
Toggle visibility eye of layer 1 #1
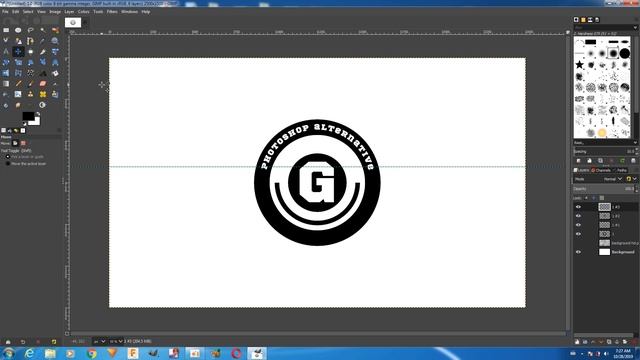[578, 225]
